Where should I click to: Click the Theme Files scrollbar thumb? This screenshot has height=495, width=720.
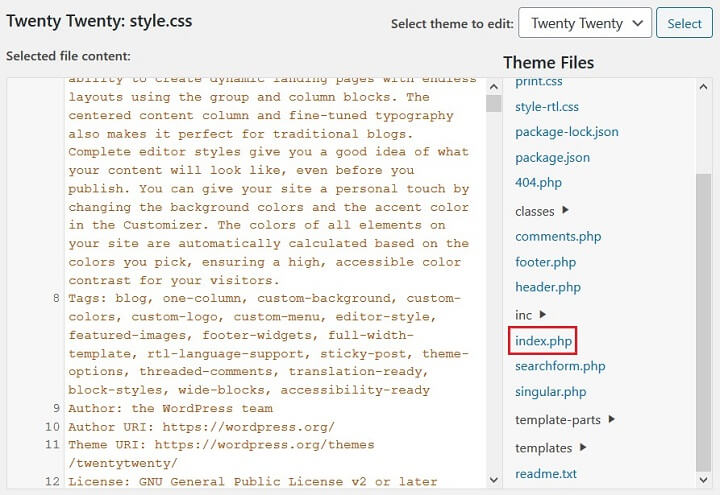coord(703,322)
